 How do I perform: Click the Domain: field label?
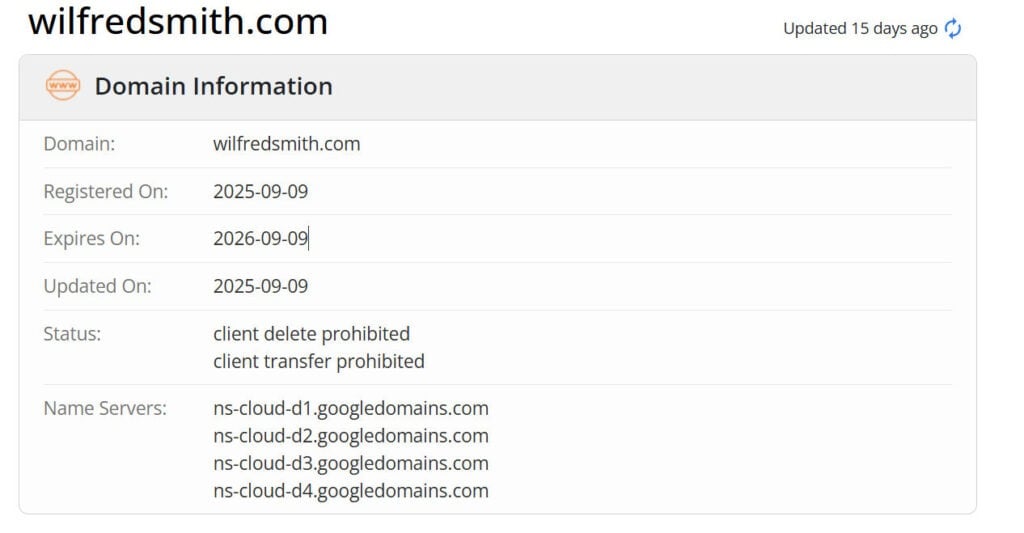coord(79,144)
